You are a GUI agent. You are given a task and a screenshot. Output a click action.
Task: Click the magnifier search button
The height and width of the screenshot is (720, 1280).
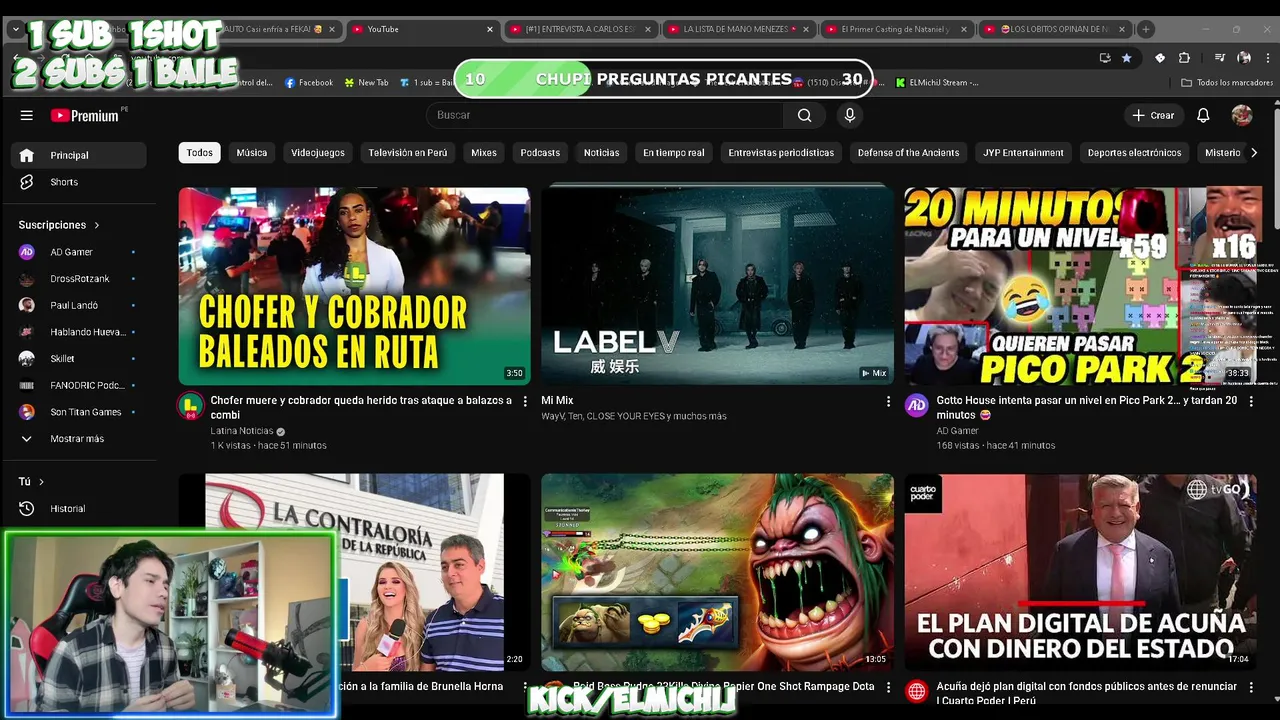pos(804,115)
